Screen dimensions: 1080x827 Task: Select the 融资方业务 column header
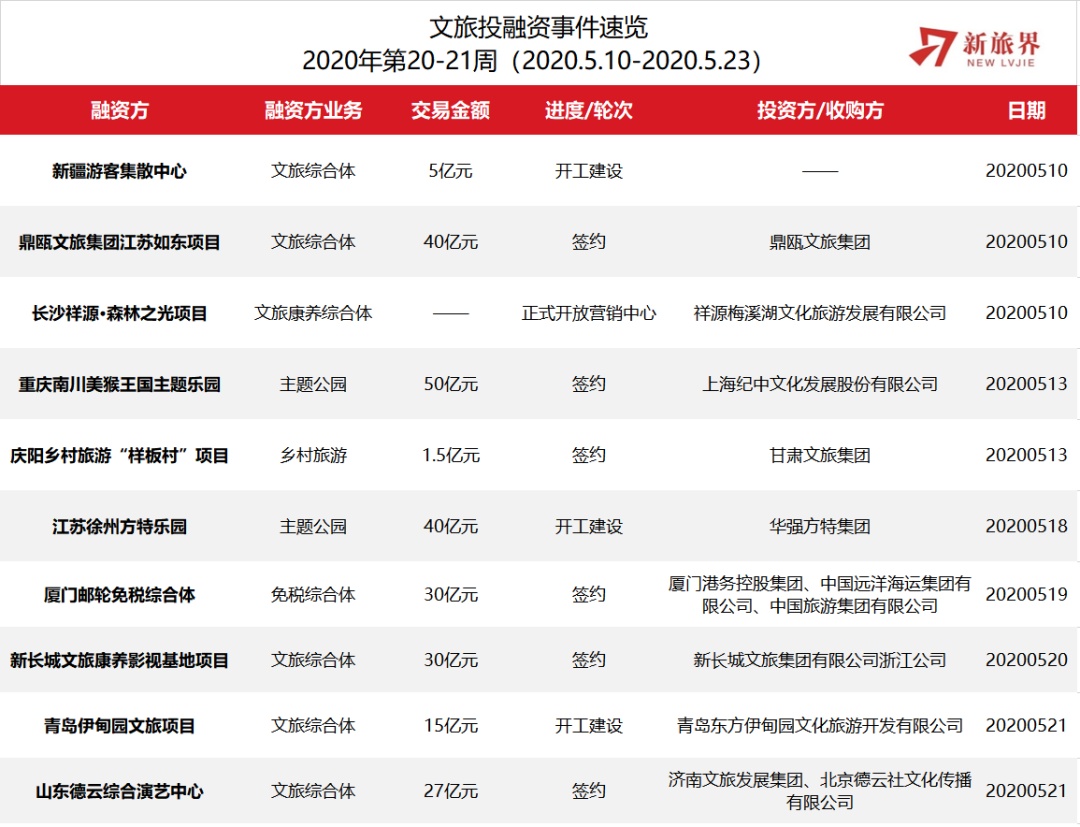(x=313, y=110)
